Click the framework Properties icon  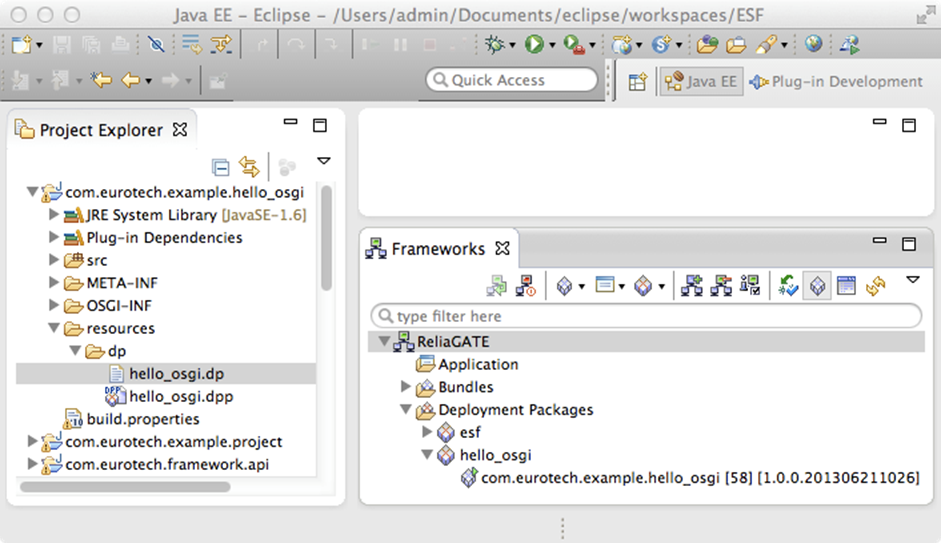(x=750, y=286)
